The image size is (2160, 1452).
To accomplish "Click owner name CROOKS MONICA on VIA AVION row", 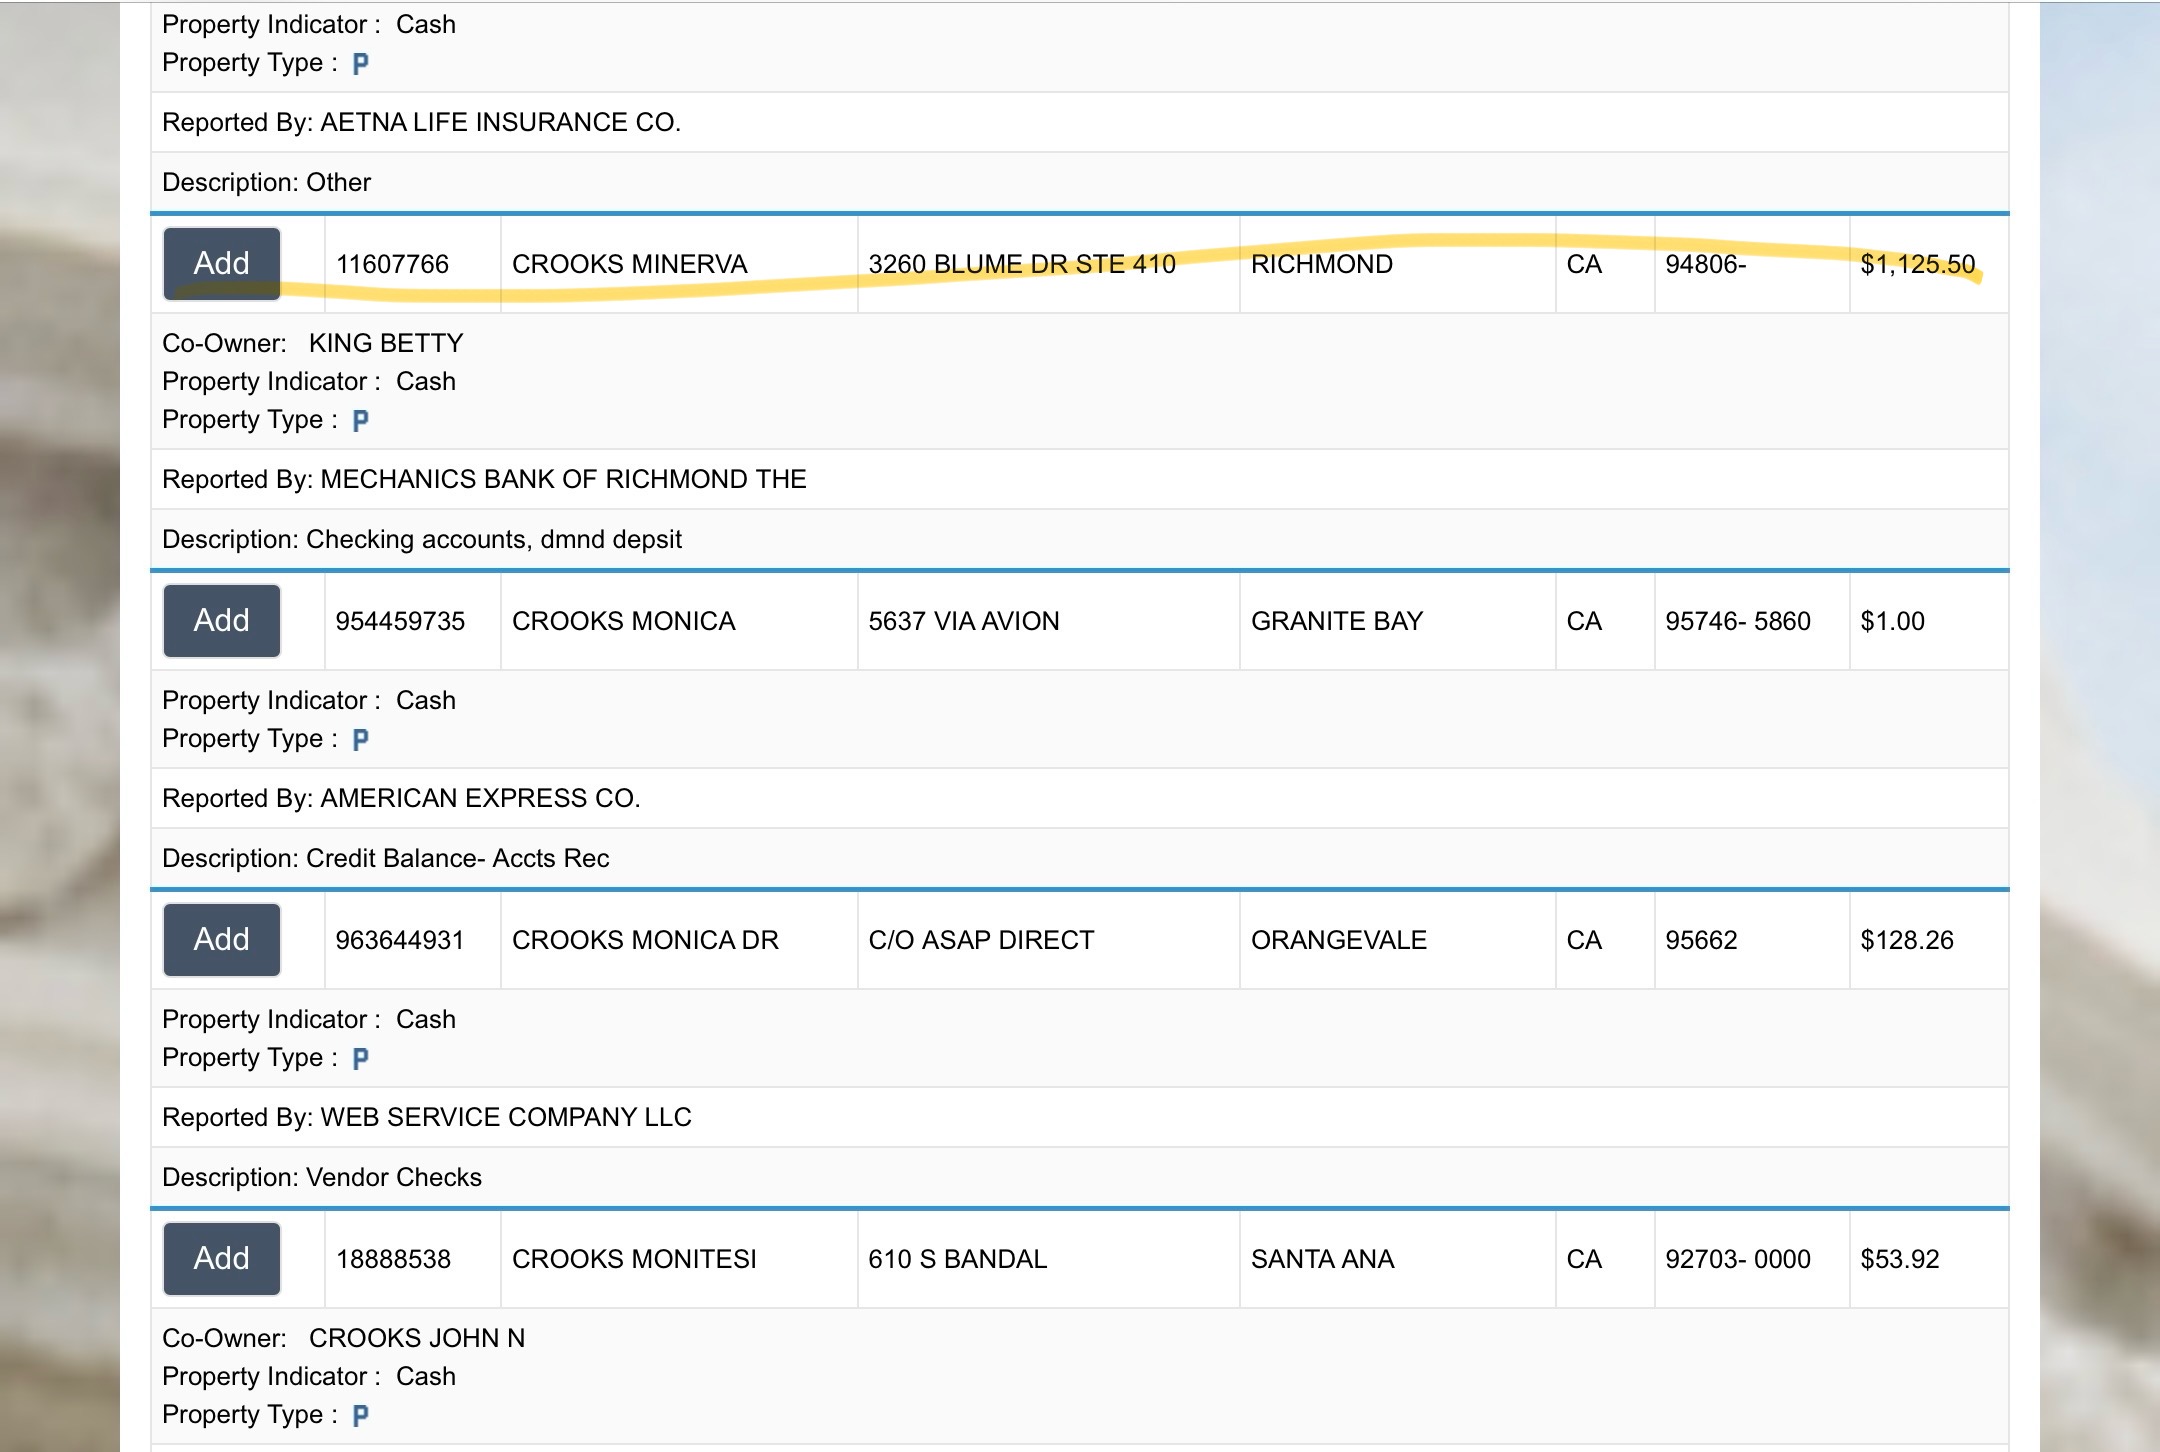I will pos(624,621).
